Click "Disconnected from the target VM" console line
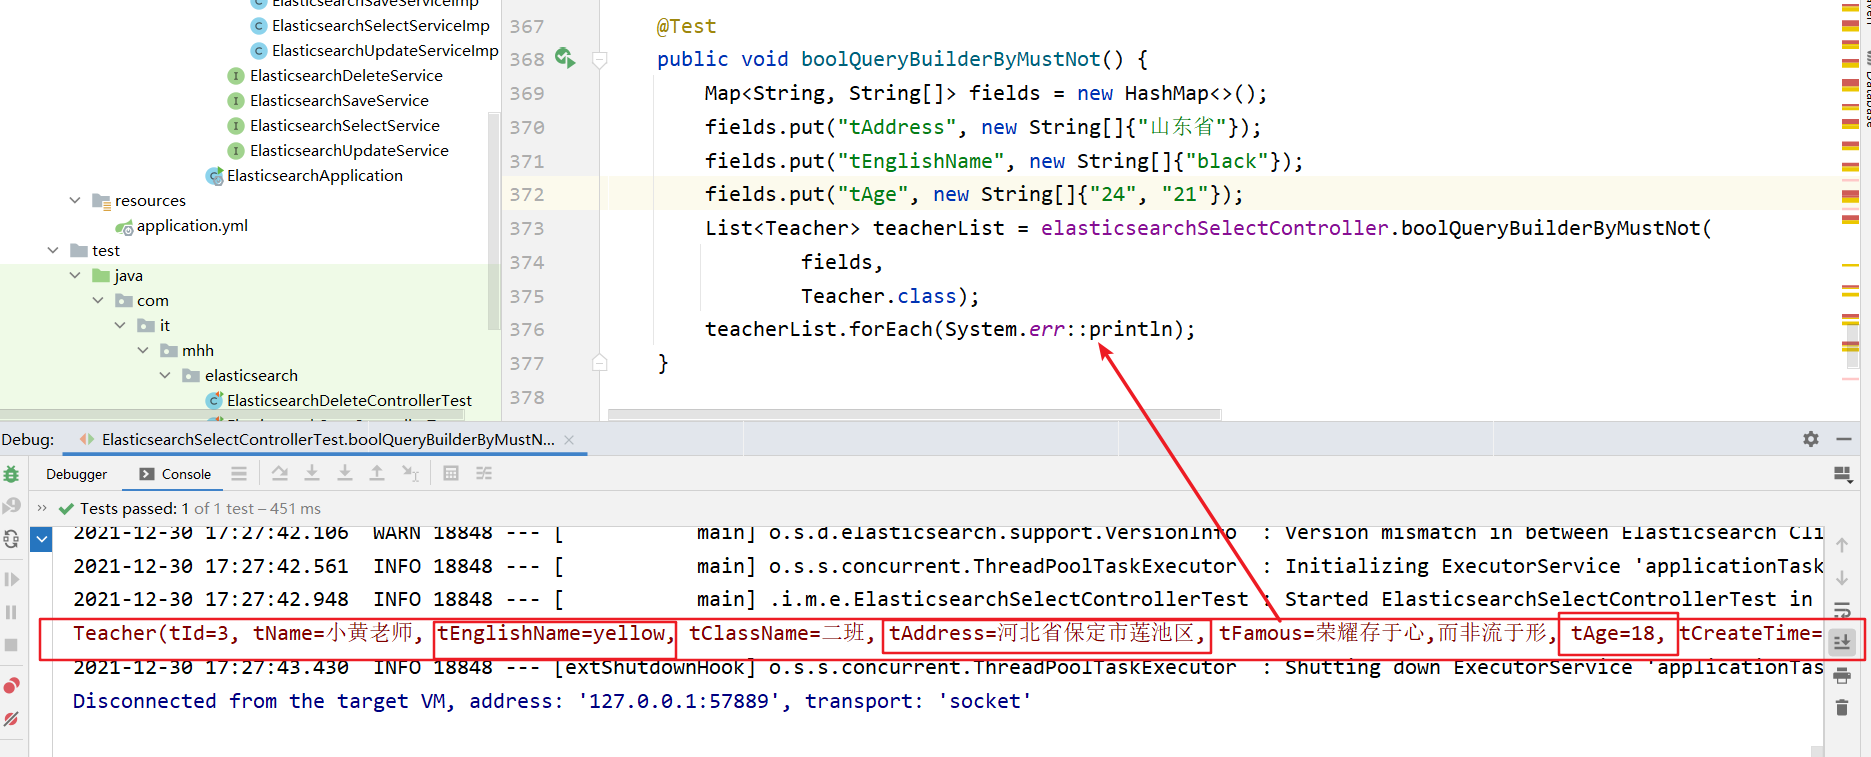The image size is (1871, 757). 552,701
